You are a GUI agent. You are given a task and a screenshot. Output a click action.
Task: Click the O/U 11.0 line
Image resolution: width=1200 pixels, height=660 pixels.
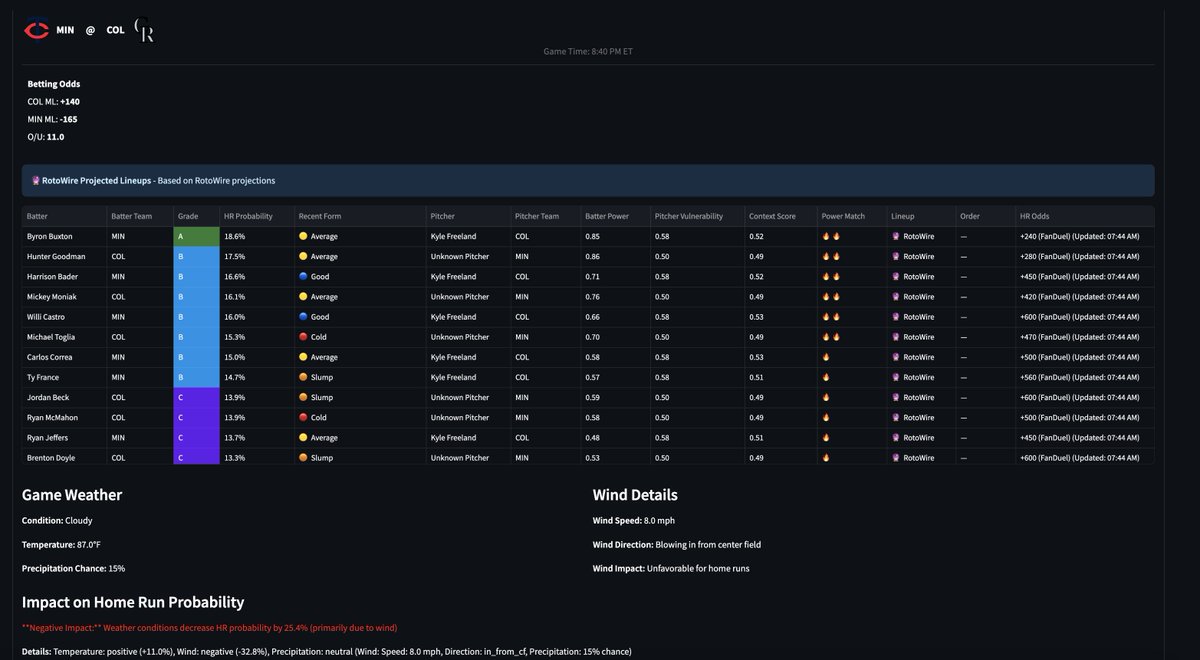coord(45,137)
